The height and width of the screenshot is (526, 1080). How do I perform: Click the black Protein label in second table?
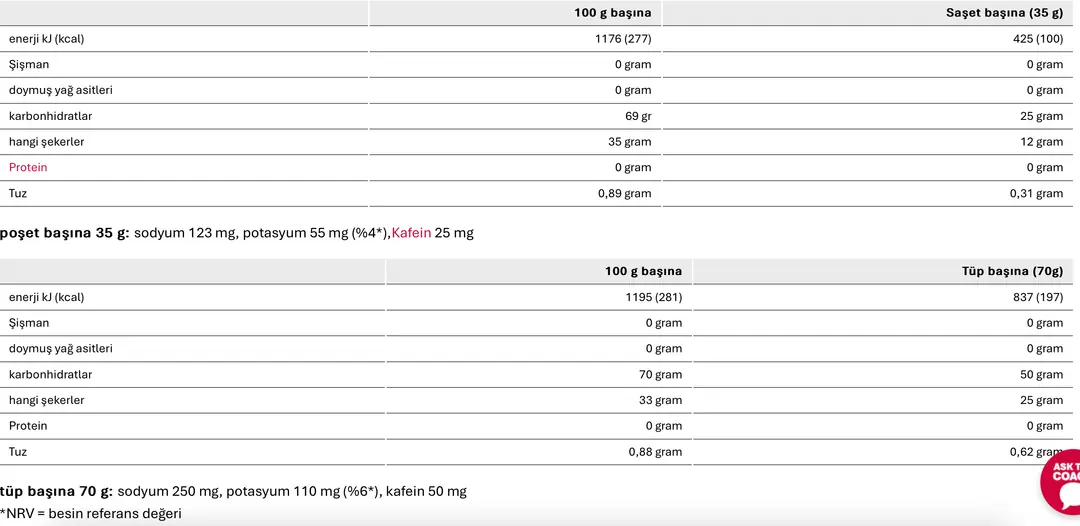tap(28, 426)
